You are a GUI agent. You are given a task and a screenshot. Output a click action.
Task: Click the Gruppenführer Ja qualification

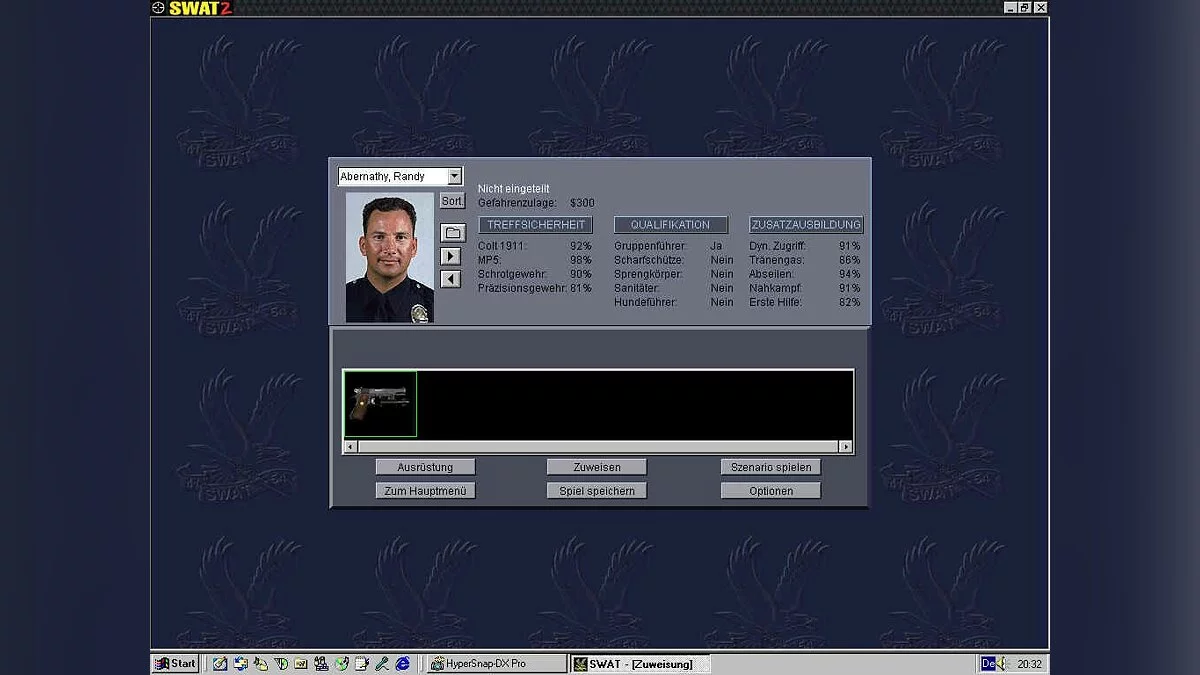click(x=716, y=246)
